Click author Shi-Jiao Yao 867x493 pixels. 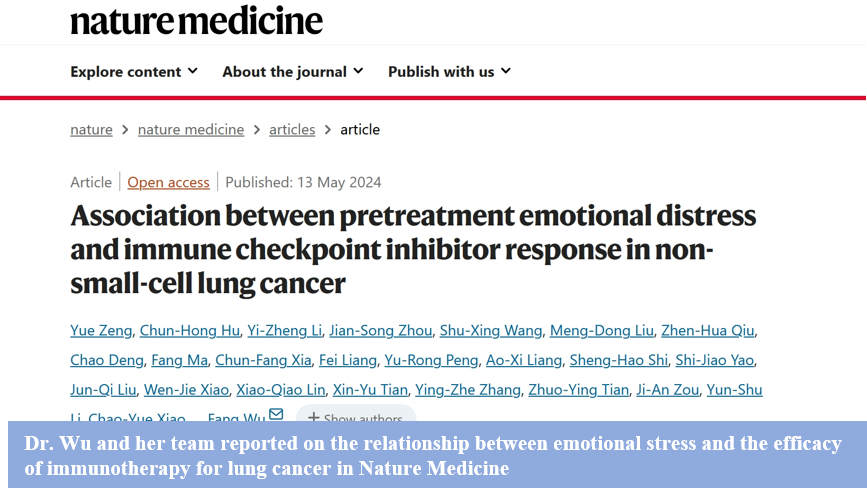coord(714,360)
